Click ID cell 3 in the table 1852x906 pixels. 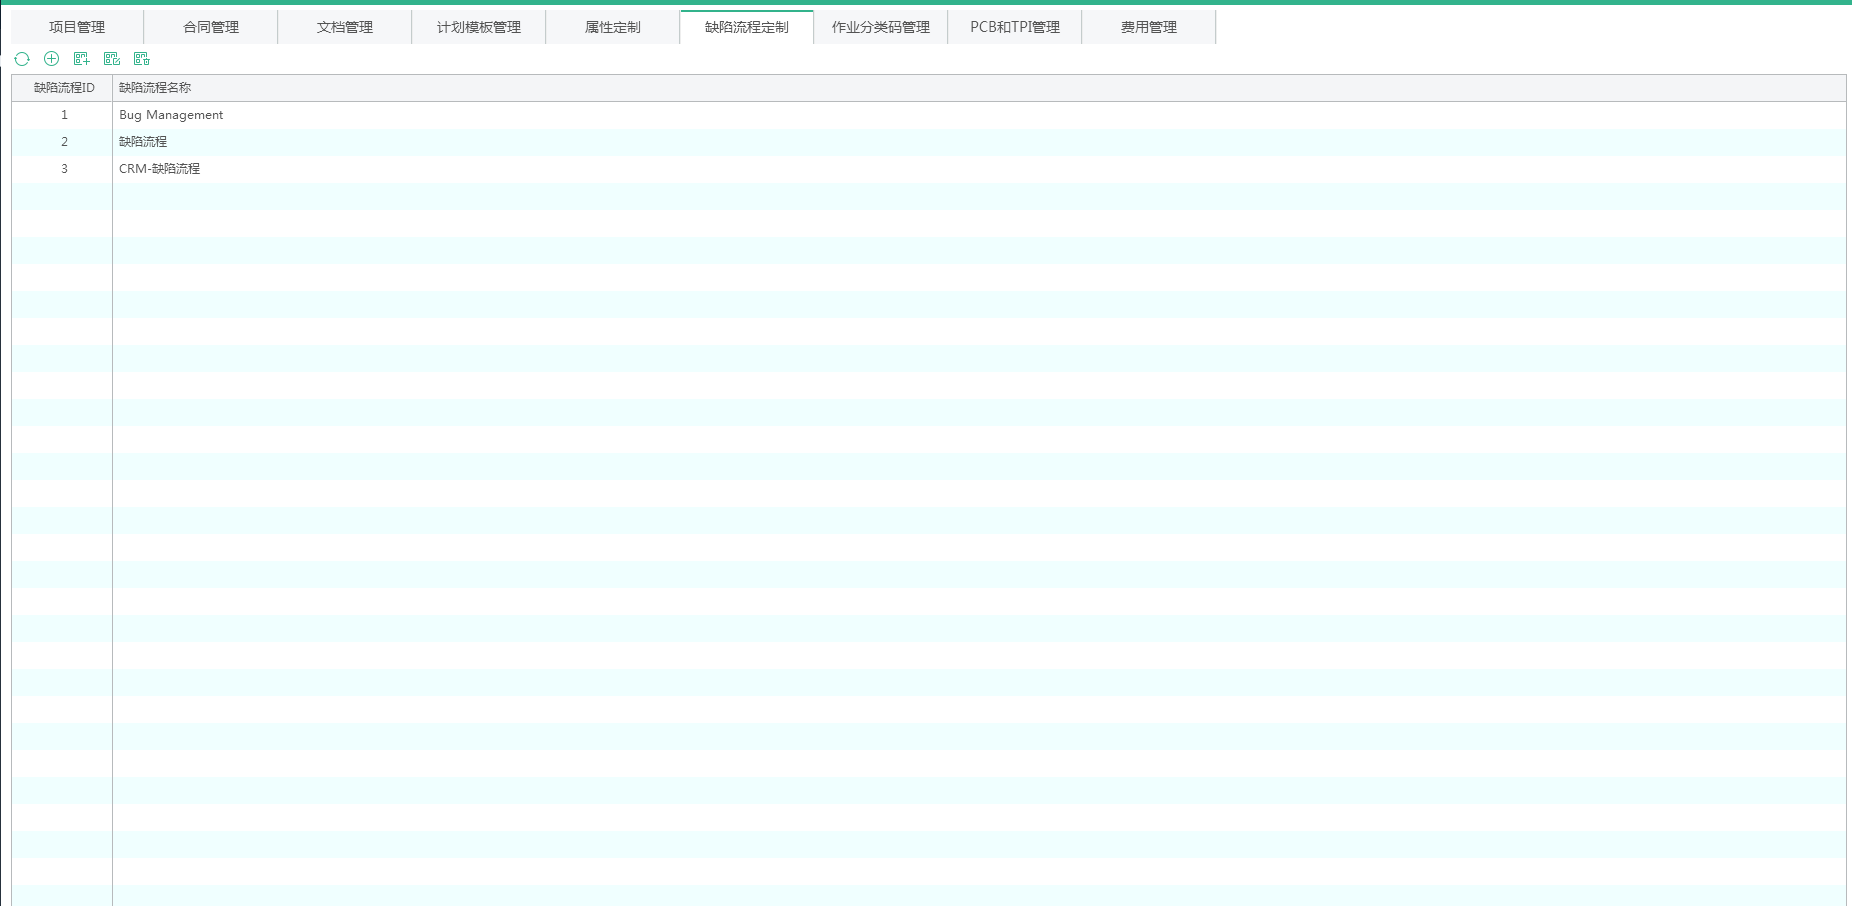click(62, 169)
